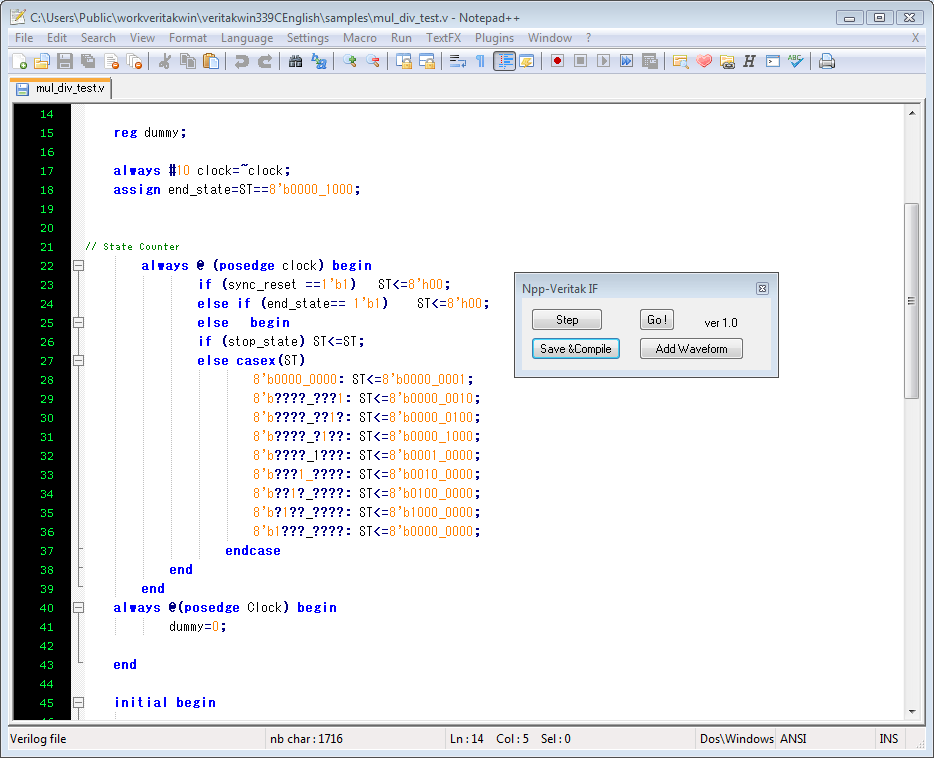Click the Synchronize Vertical Scrolling icon
This screenshot has height=758, width=934.
pyautogui.click(x=404, y=61)
